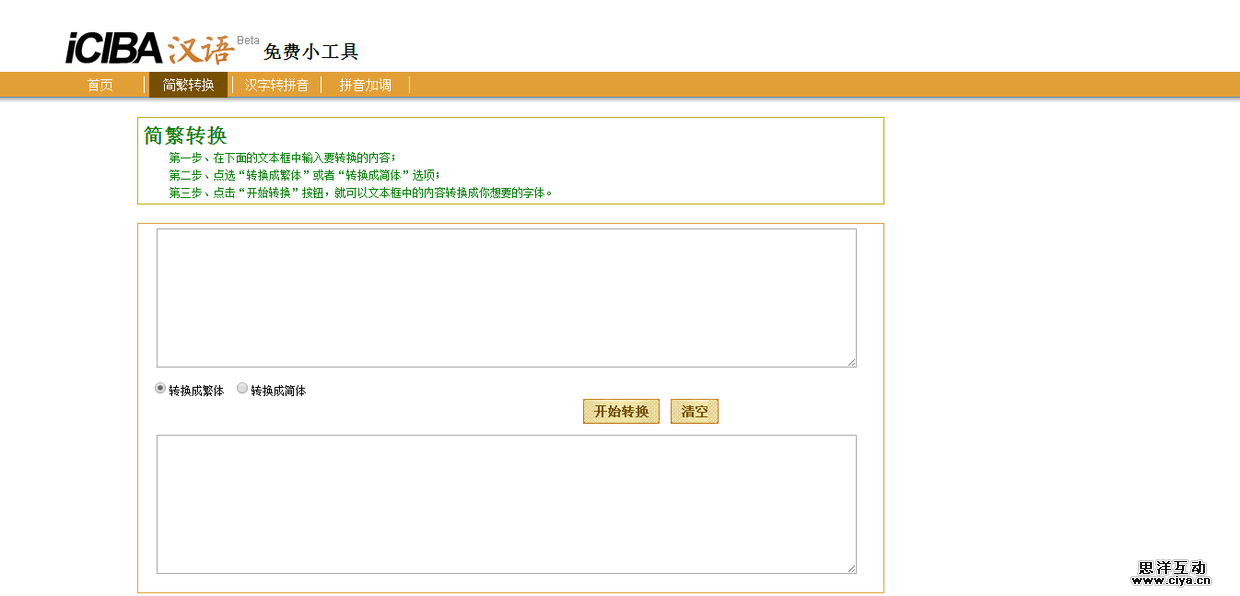Click the Beta label next to logo

(x=248, y=40)
